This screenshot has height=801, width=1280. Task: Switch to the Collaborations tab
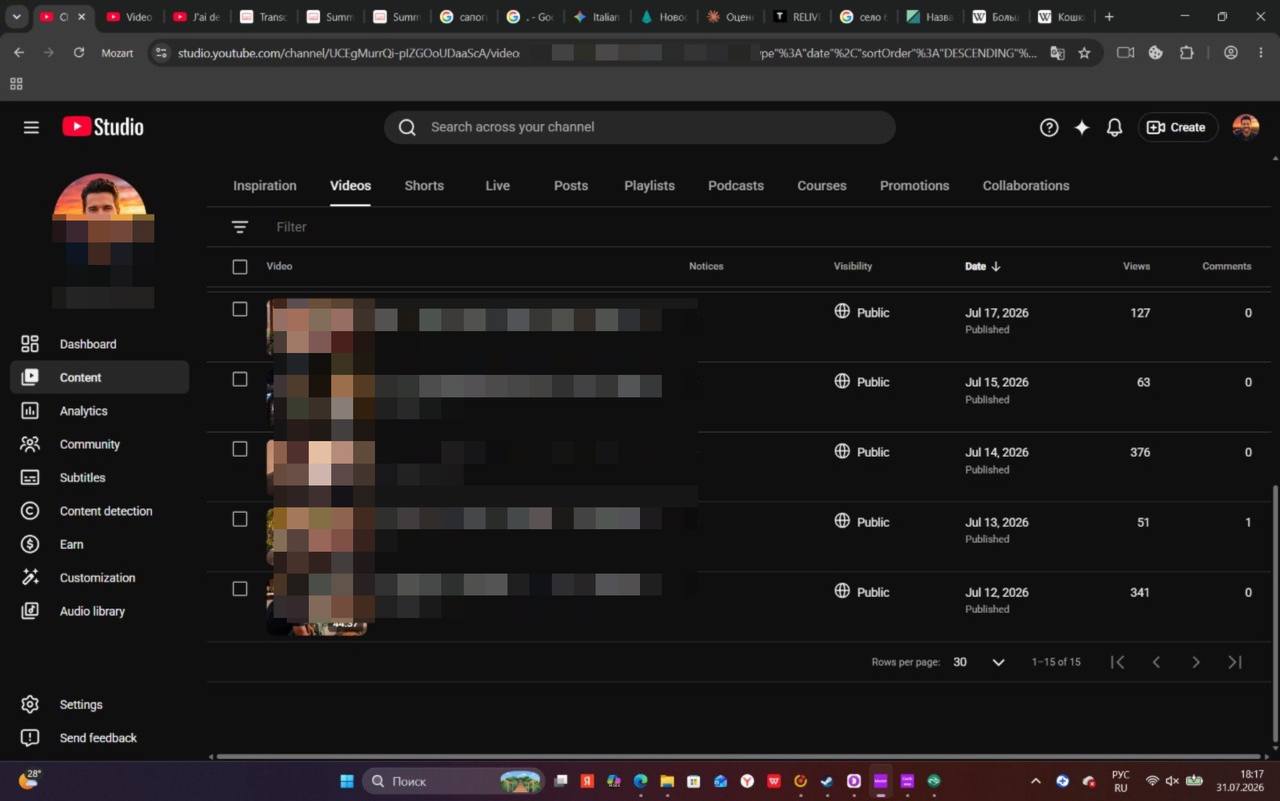[1026, 186]
